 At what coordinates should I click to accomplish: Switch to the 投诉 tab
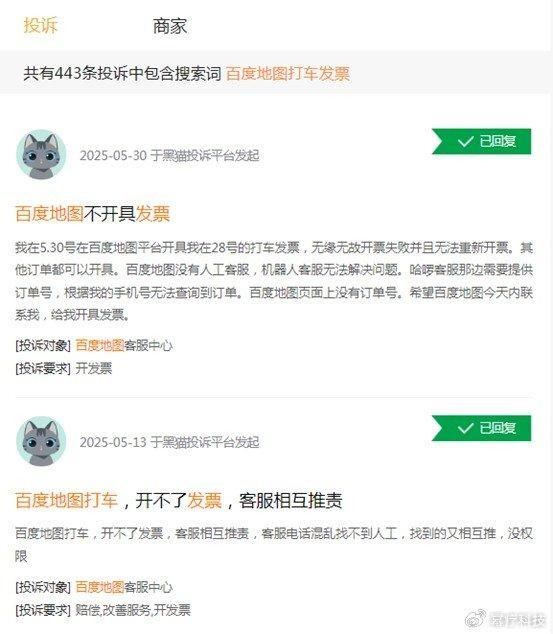(41, 25)
